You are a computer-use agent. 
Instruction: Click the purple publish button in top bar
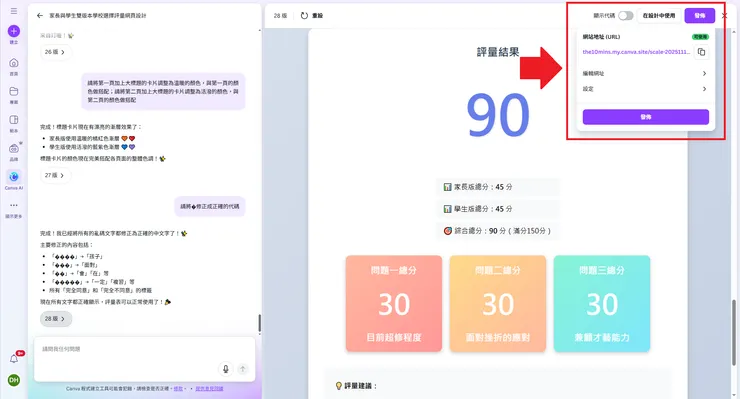click(699, 16)
